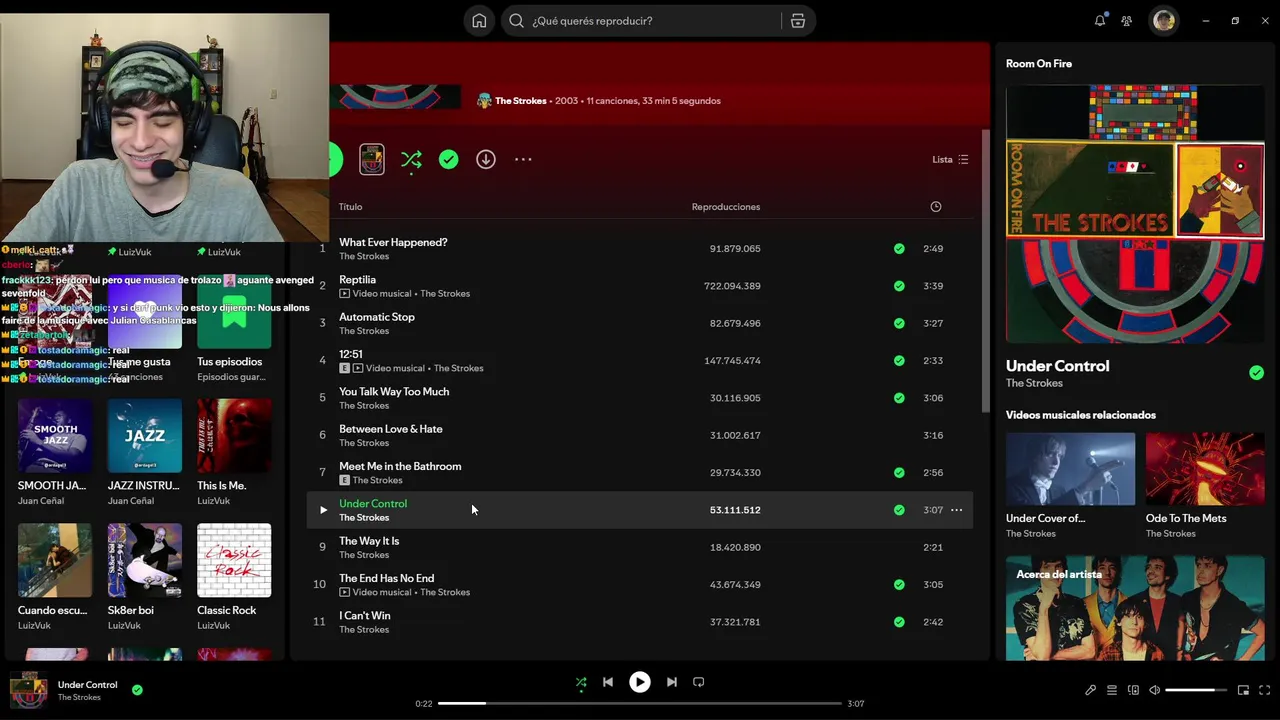Seek in the song progress bar
The image size is (1280, 720).
pyautogui.click(x=640, y=704)
